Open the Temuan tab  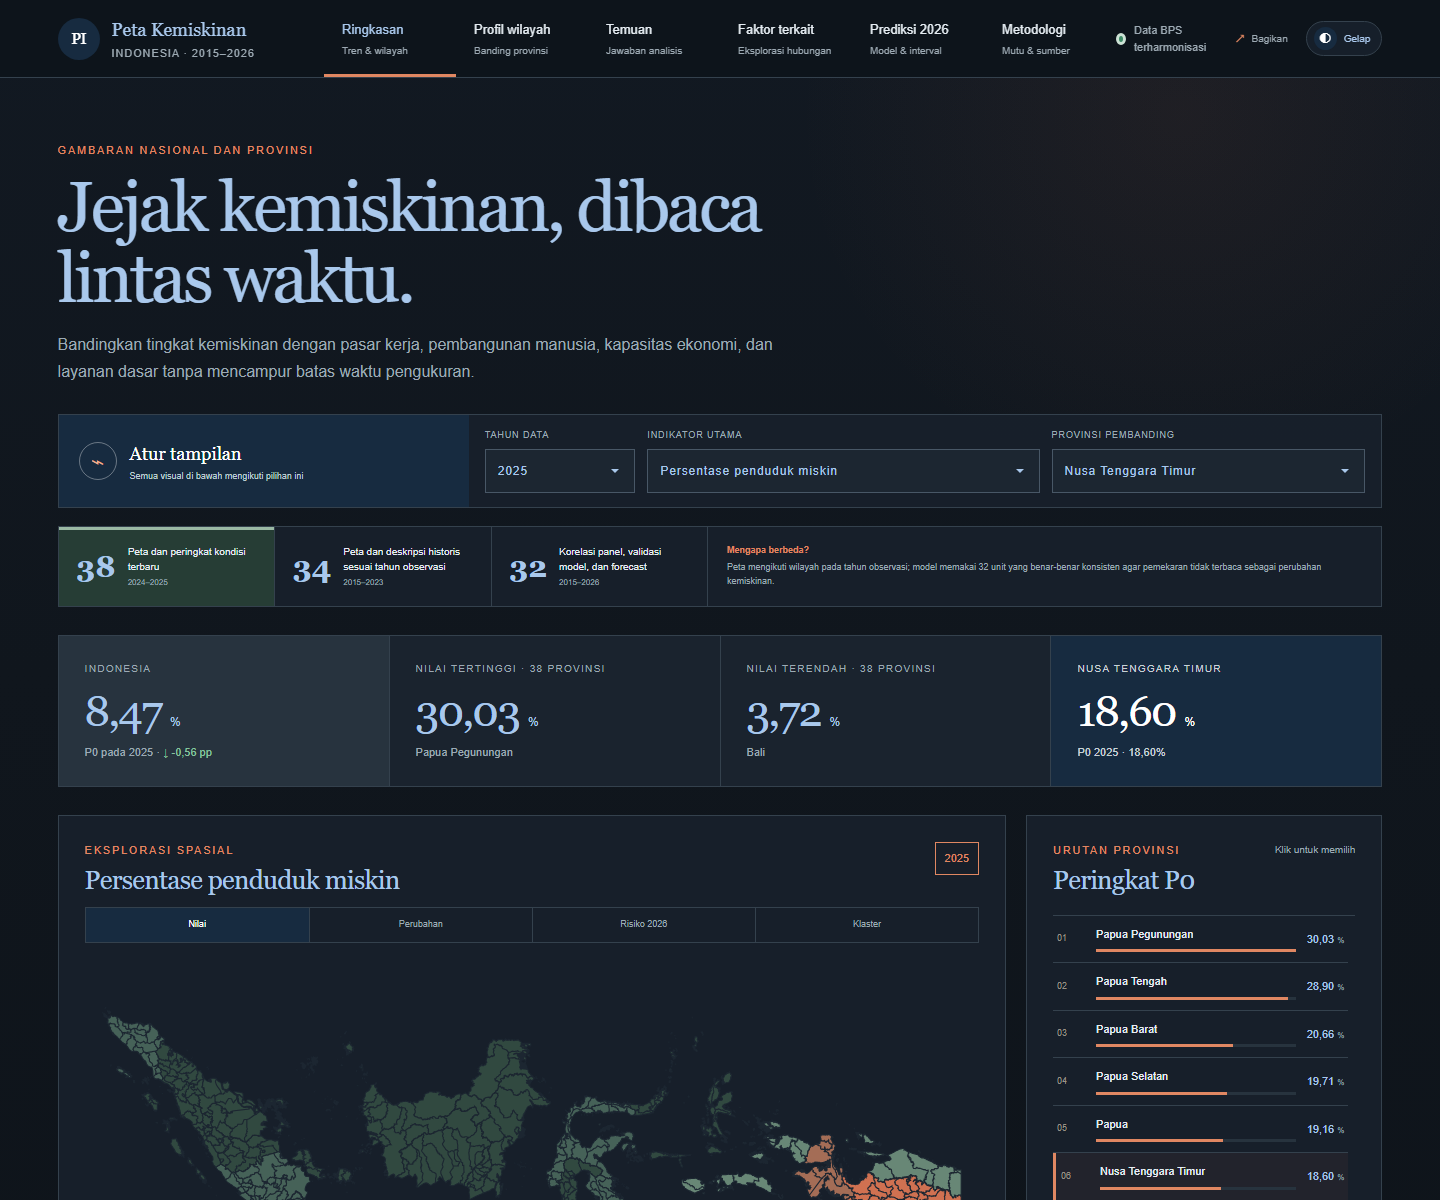coord(654,39)
